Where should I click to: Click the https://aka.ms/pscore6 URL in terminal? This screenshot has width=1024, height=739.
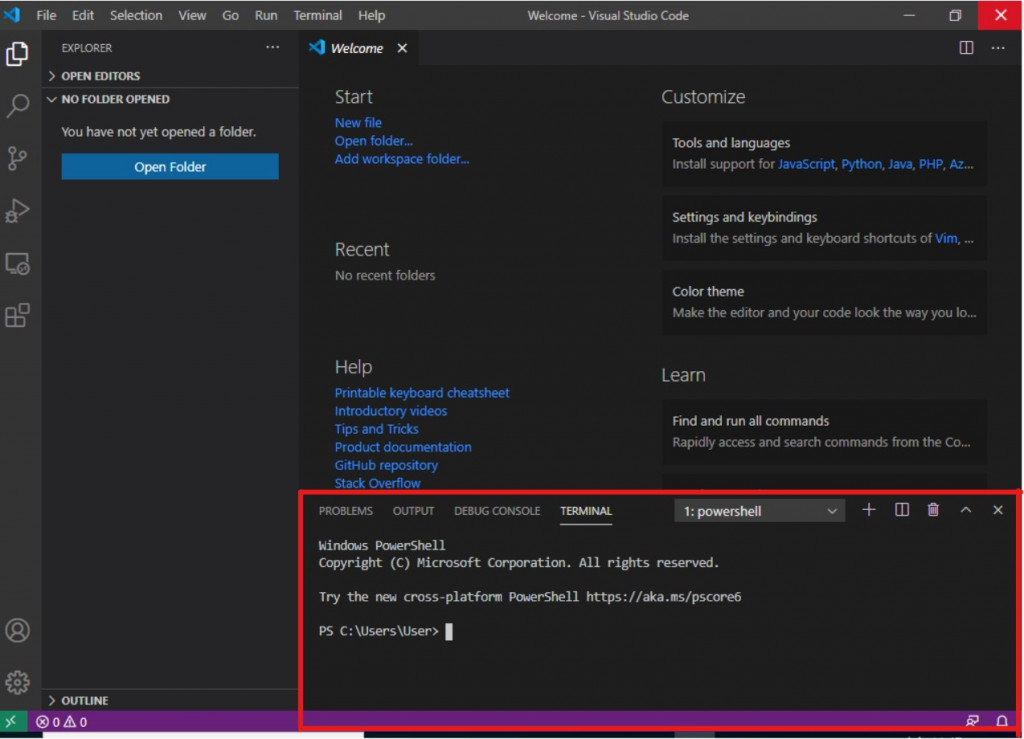coord(664,597)
